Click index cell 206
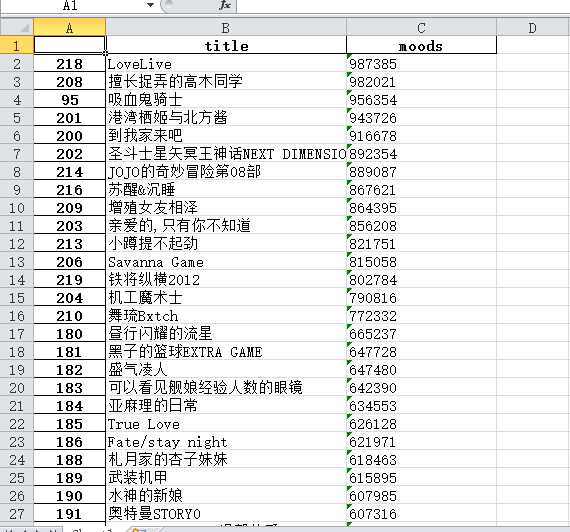 (69, 261)
